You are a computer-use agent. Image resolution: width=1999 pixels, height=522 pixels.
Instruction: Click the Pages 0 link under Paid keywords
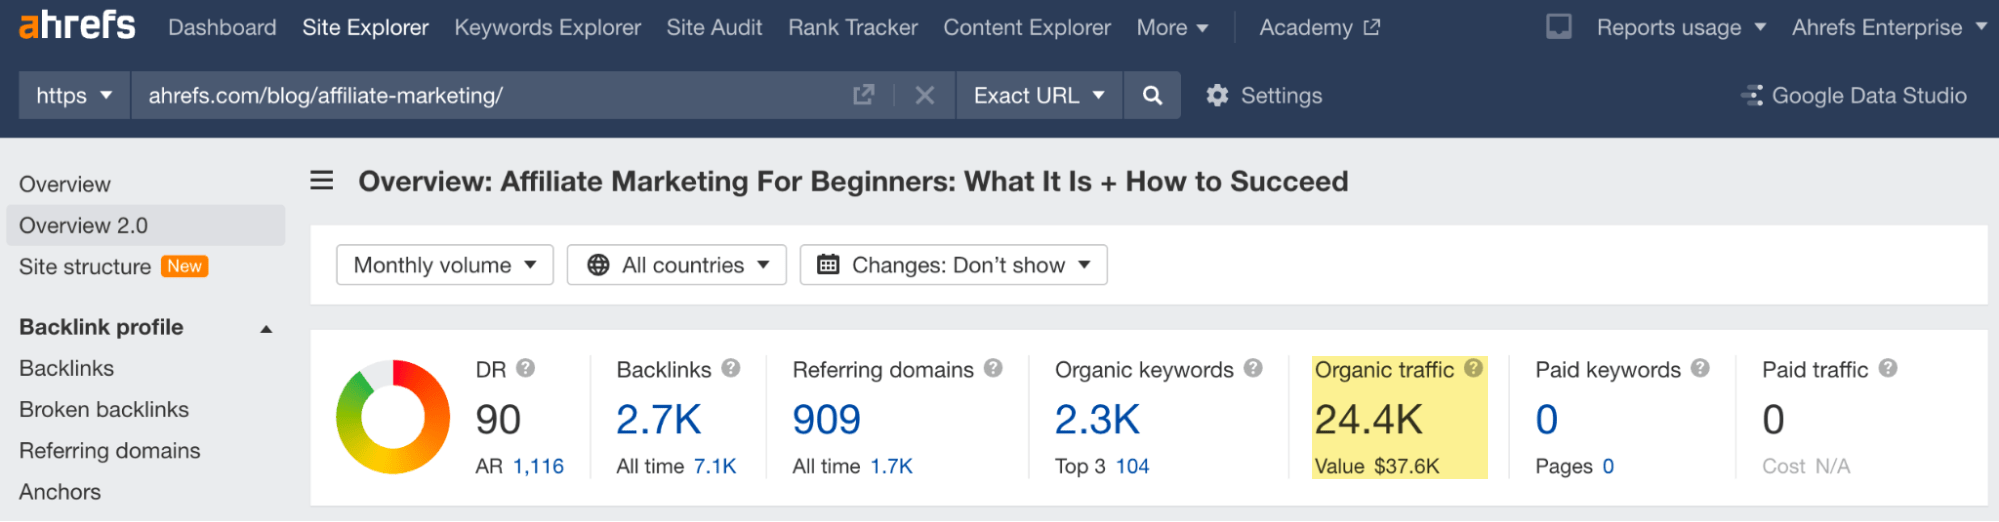pos(1608,466)
